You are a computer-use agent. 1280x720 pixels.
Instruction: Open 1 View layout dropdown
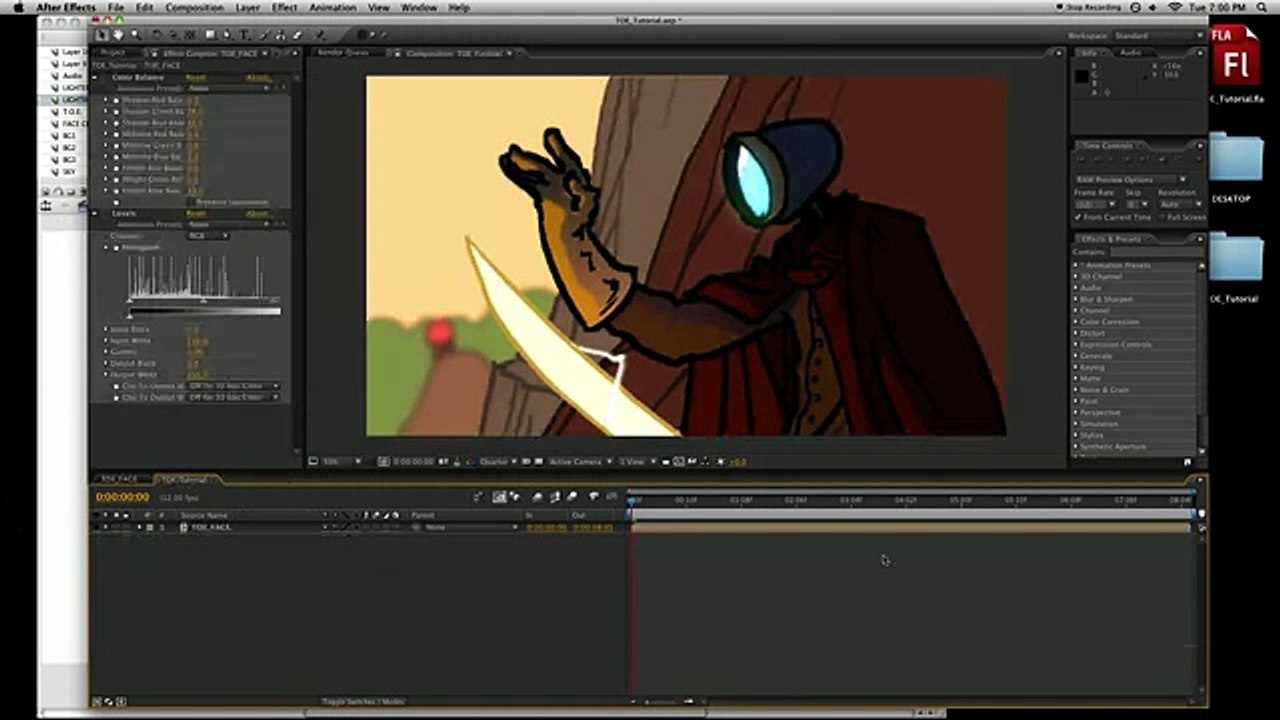tap(636, 462)
